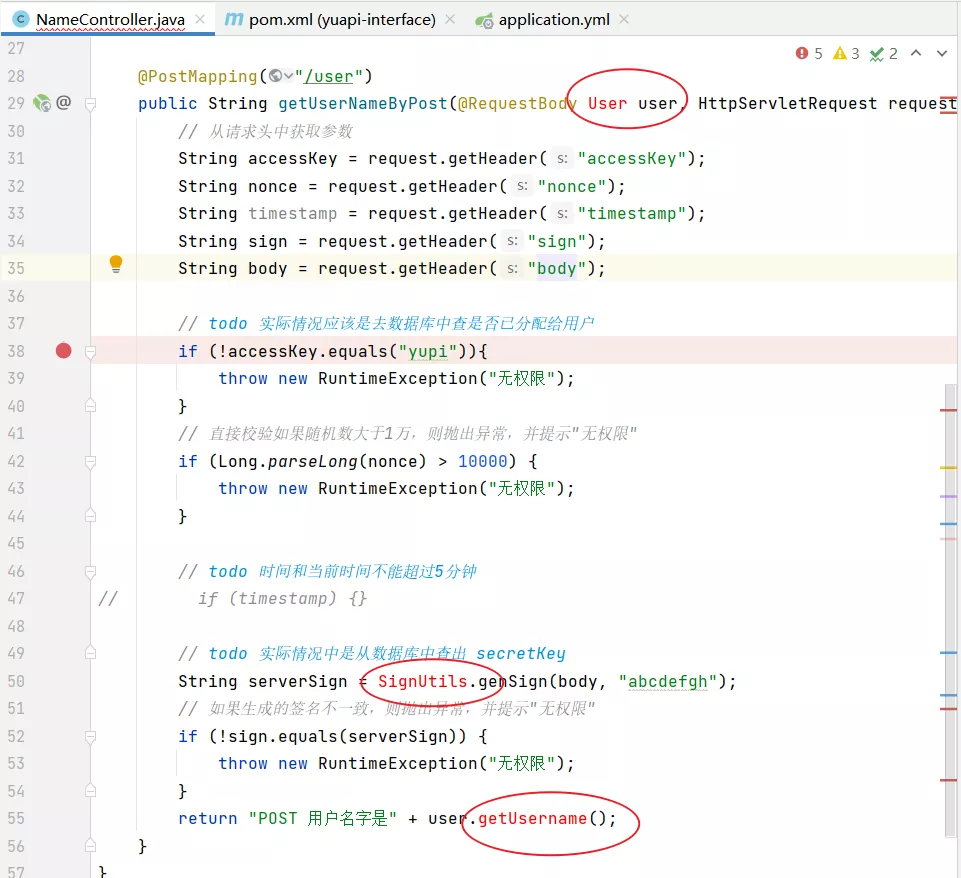Click the commented if (timestamp) line

[283, 599]
